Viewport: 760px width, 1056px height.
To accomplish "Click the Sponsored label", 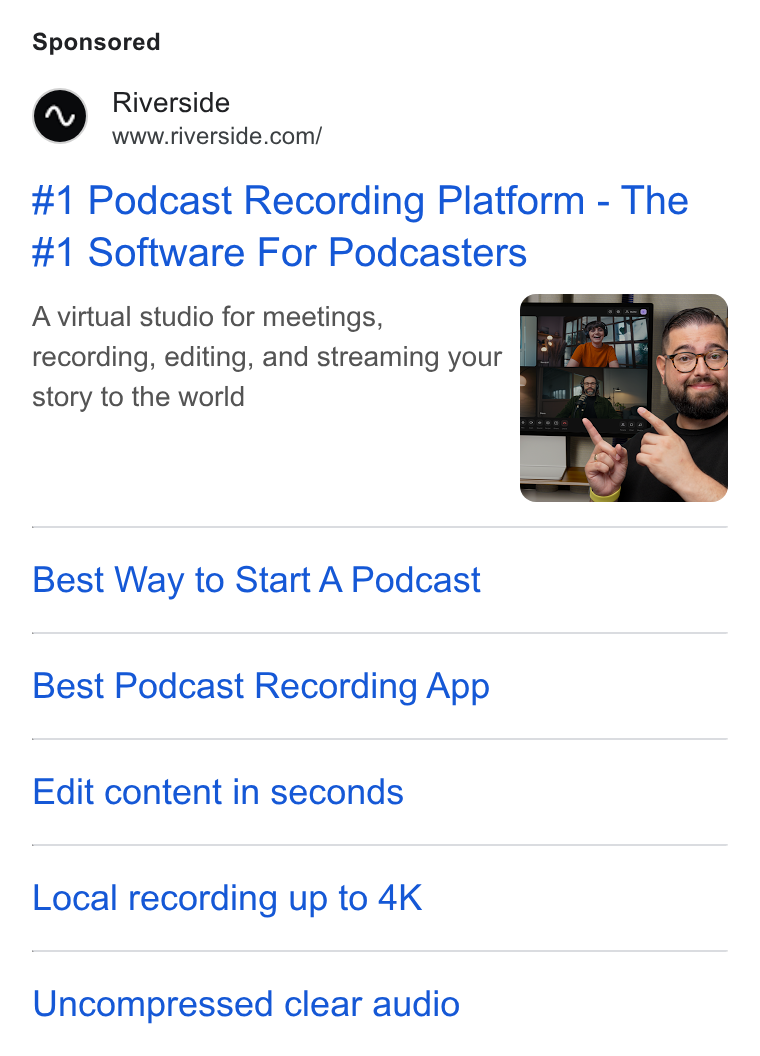I will (96, 42).
